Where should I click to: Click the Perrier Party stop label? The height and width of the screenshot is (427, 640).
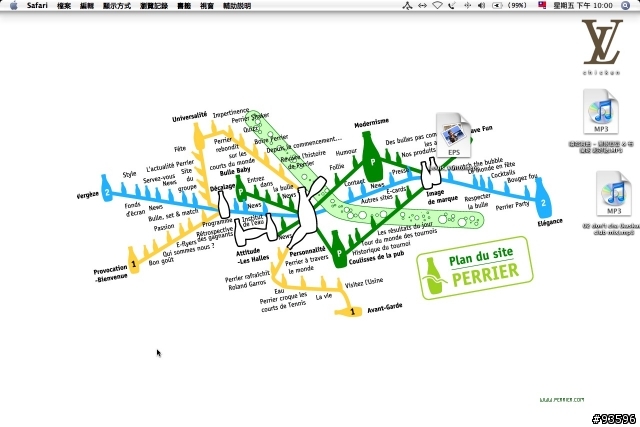click(x=512, y=205)
